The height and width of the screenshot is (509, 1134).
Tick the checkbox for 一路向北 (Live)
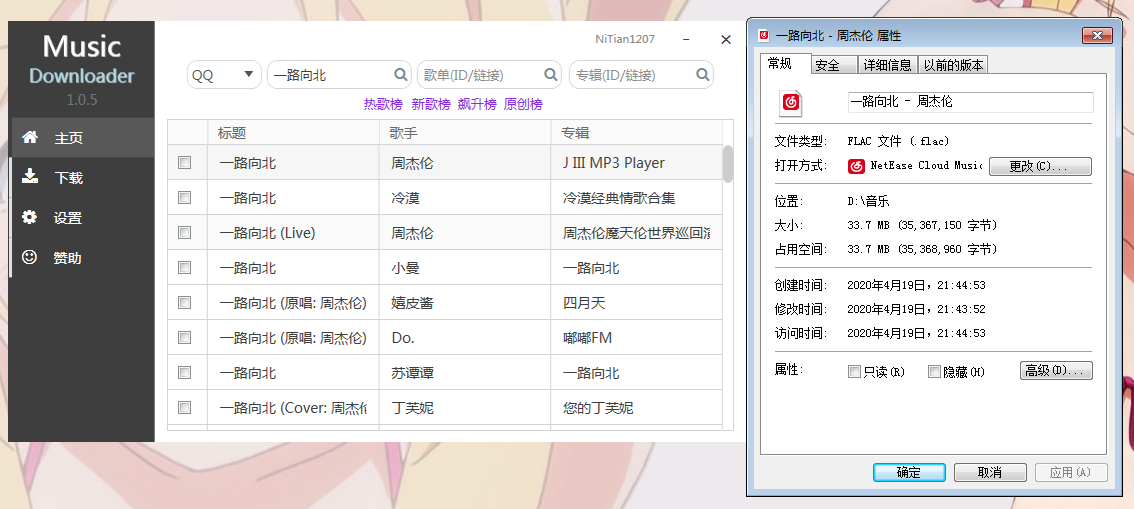pyautogui.click(x=184, y=232)
